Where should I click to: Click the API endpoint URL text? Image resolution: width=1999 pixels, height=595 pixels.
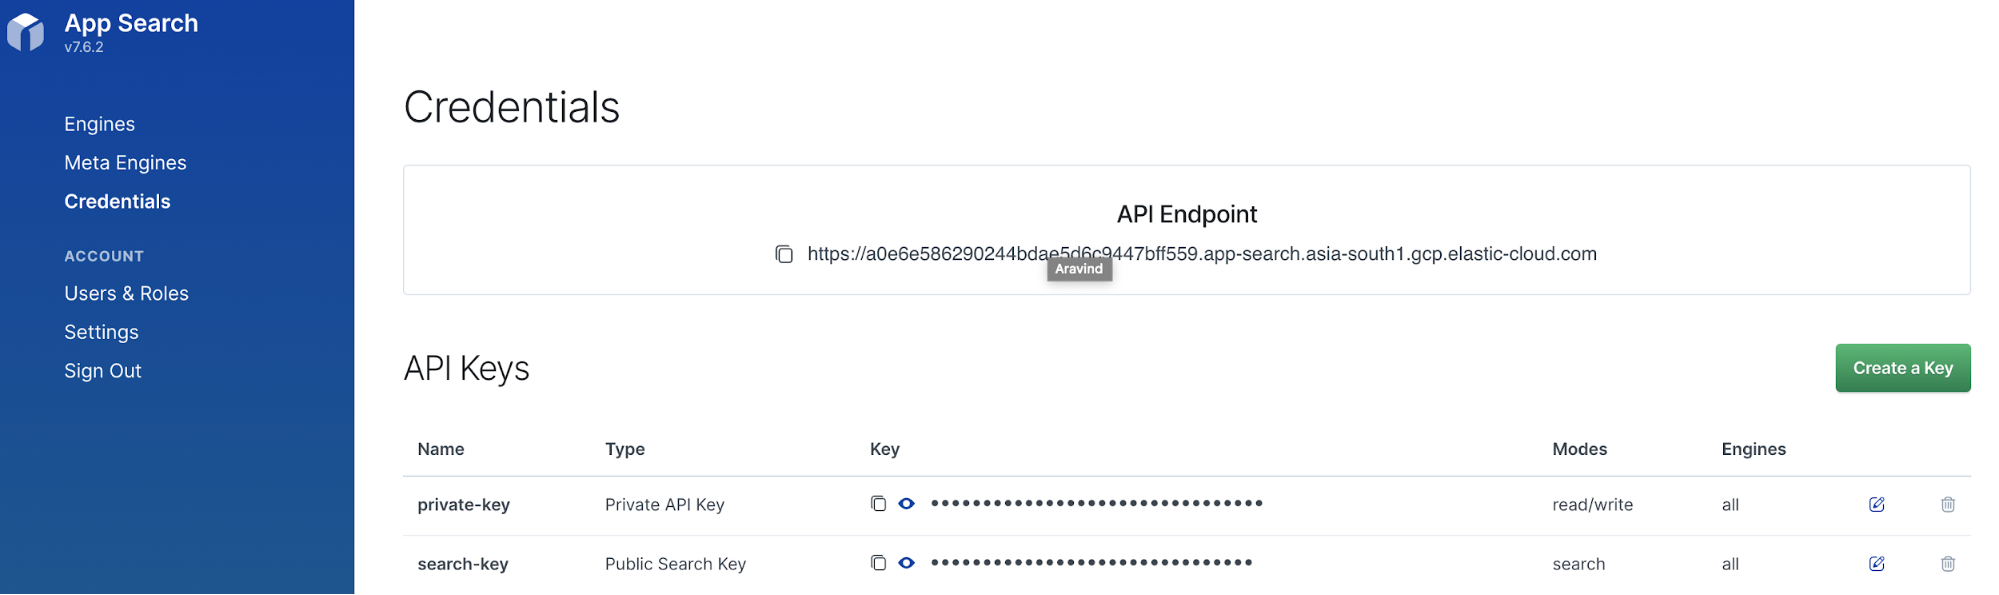[x=1300, y=254]
